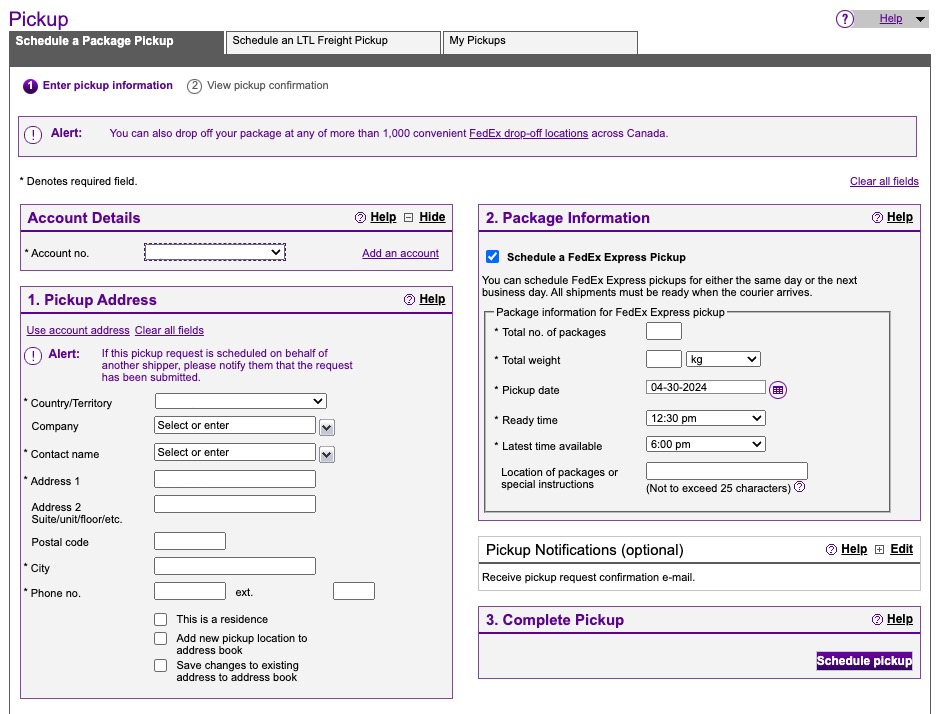Check This is a residence
Viewport: 936px width, 714px height.
pyautogui.click(x=161, y=619)
